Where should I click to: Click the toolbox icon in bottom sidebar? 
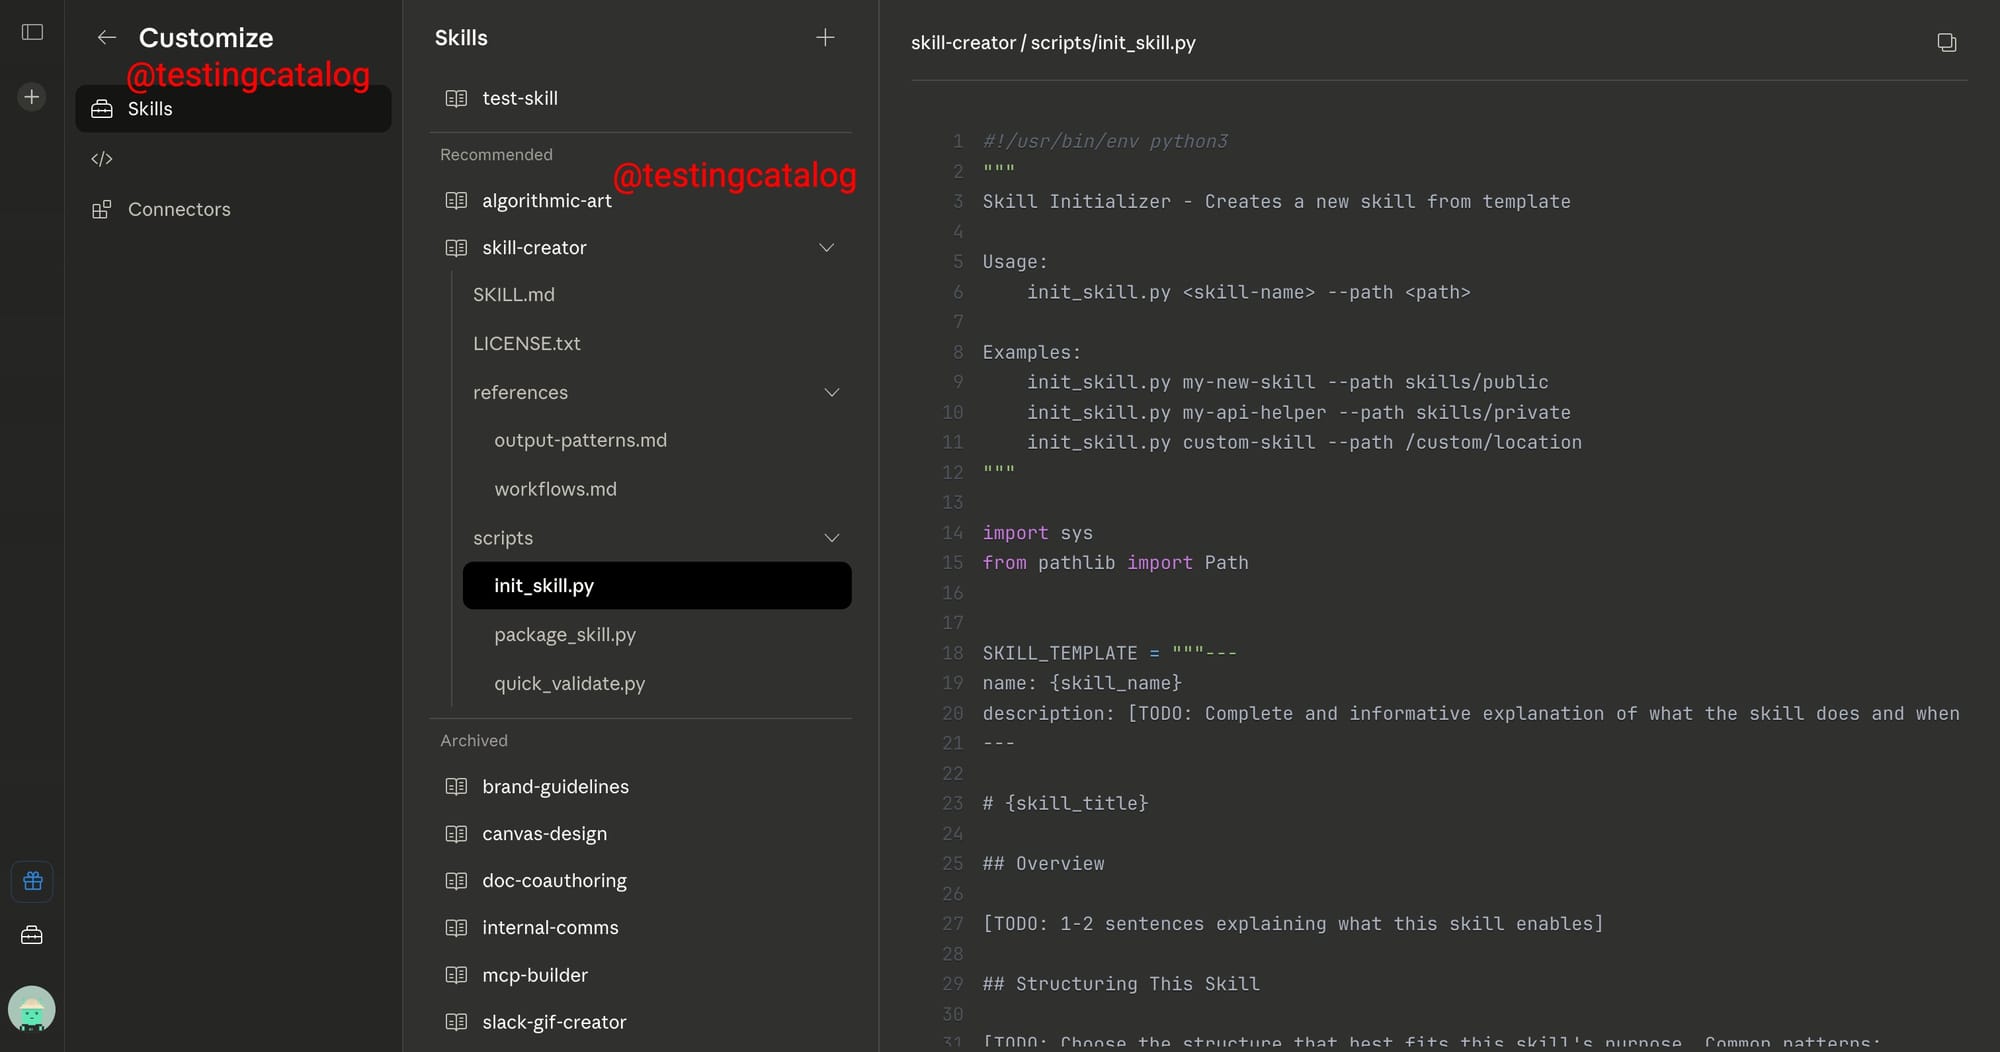pyautogui.click(x=32, y=935)
